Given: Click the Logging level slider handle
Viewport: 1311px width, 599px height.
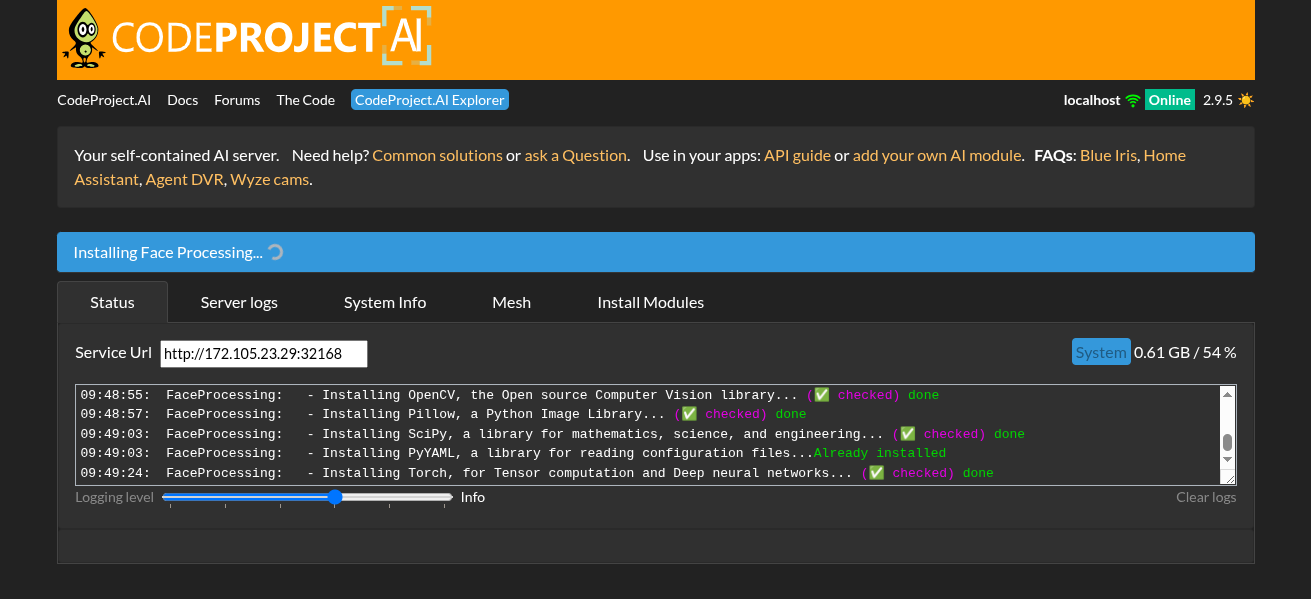Looking at the screenshot, I should [335, 497].
